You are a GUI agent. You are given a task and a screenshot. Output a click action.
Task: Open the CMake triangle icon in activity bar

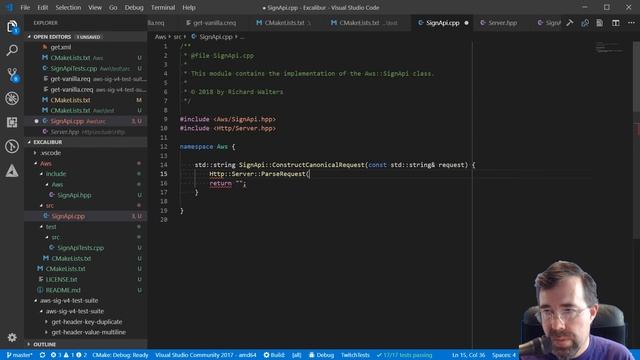pyautogui.click(x=12, y=170)
